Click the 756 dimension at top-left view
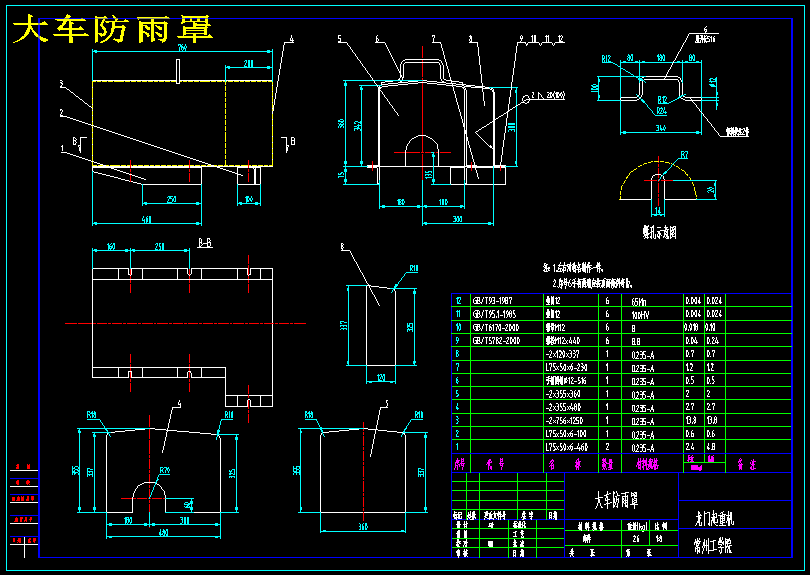This screenshot has width=810, height=575. pyautogui.click(x=182, y=48)
